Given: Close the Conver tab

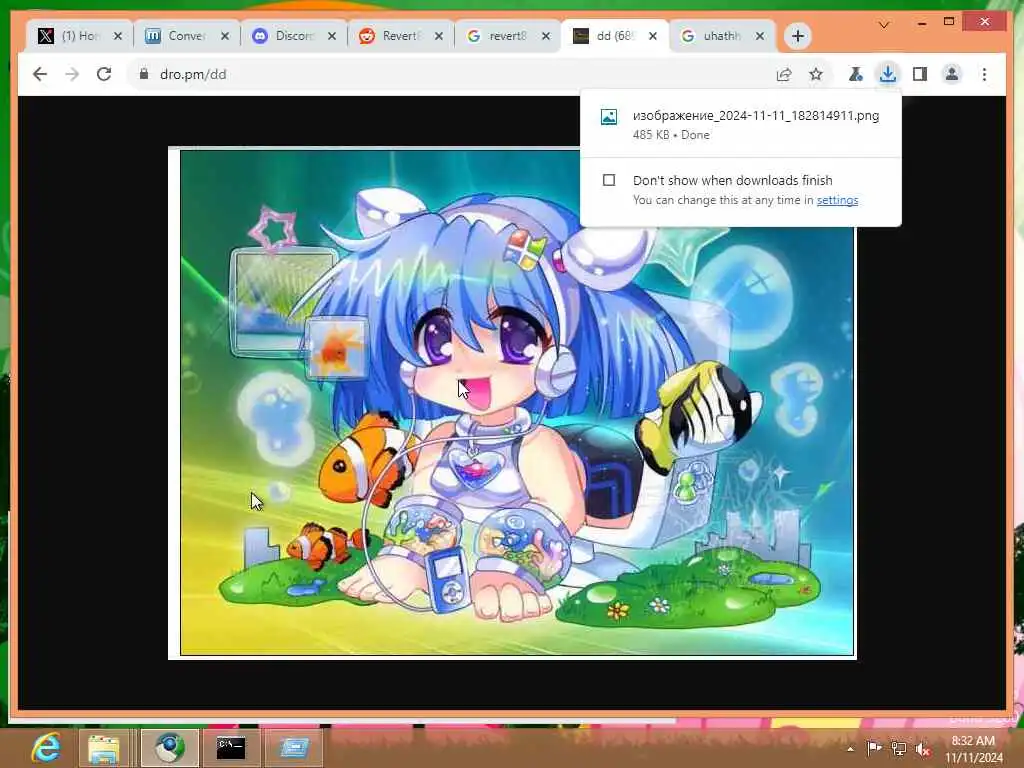Looking at the screenshot, I should (225, 36).
